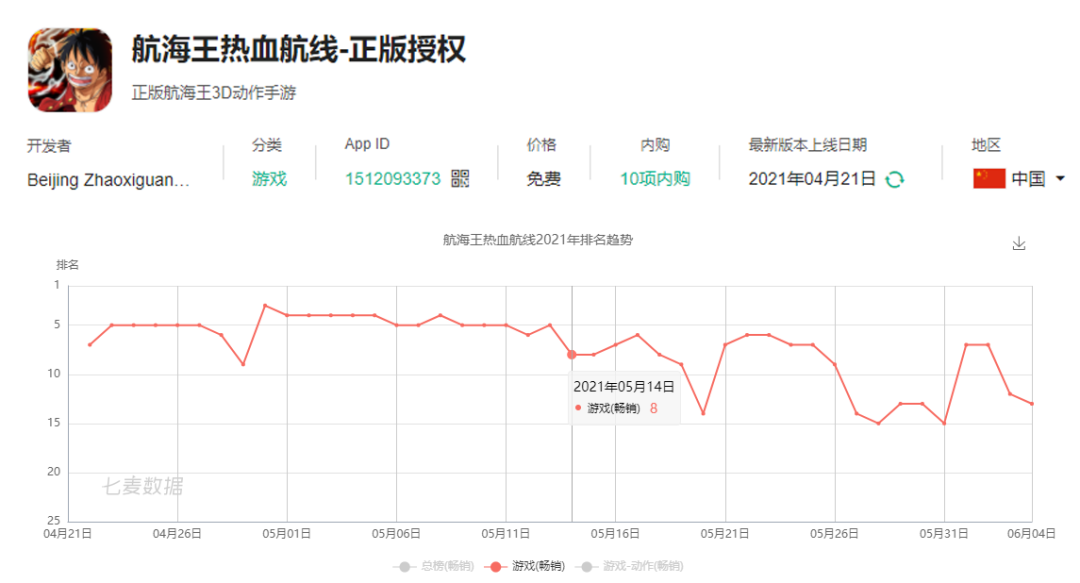Viewport: 1080px width, 583px height.
Task: Click the 04月21日 axis label
Action: click(x=68, y=534)
